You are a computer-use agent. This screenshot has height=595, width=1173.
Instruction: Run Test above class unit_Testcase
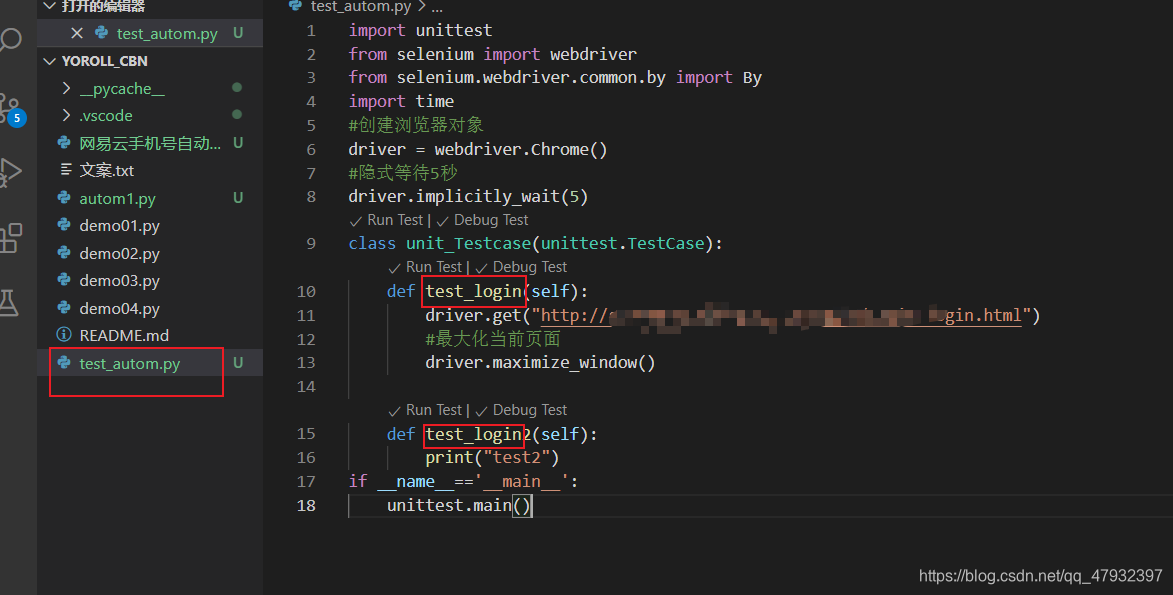pyautogui.click(x=394, y=220)
